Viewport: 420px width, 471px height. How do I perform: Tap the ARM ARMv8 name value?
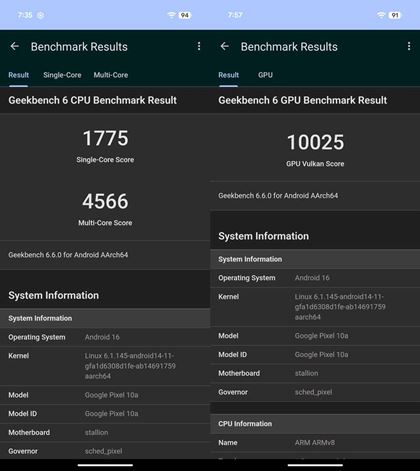315,443
